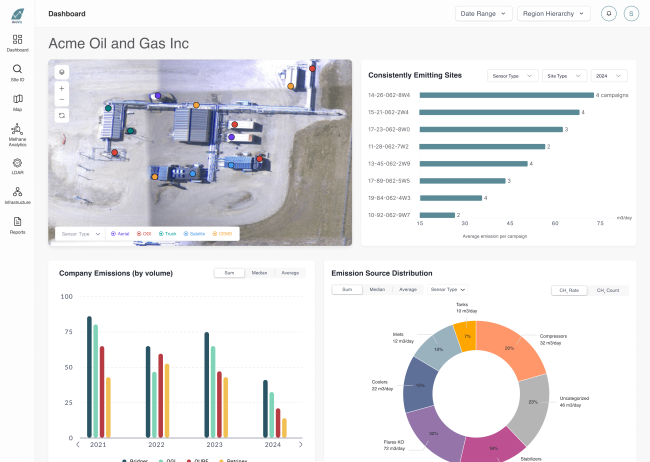Image resolution: width=650 pixels, height=462 pixels.
Task: Click the purple marker on lower white trailer
Action: 231,137
